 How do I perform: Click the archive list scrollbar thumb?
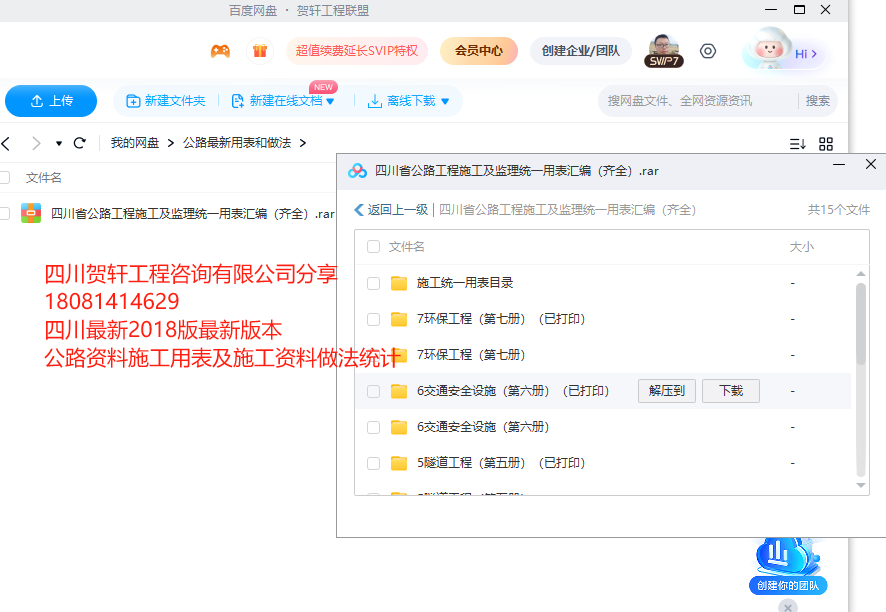[861, 324]
